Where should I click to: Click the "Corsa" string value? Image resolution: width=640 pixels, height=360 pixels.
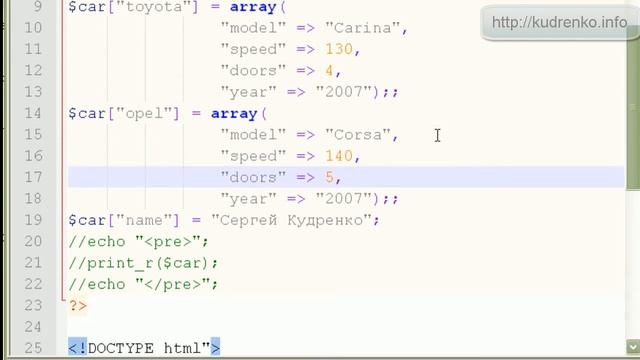(358, 135)
